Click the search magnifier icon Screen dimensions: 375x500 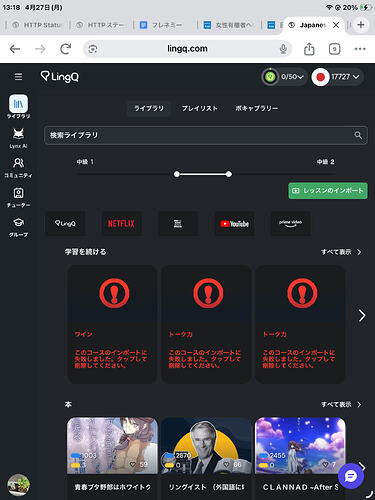pos(358,135)
